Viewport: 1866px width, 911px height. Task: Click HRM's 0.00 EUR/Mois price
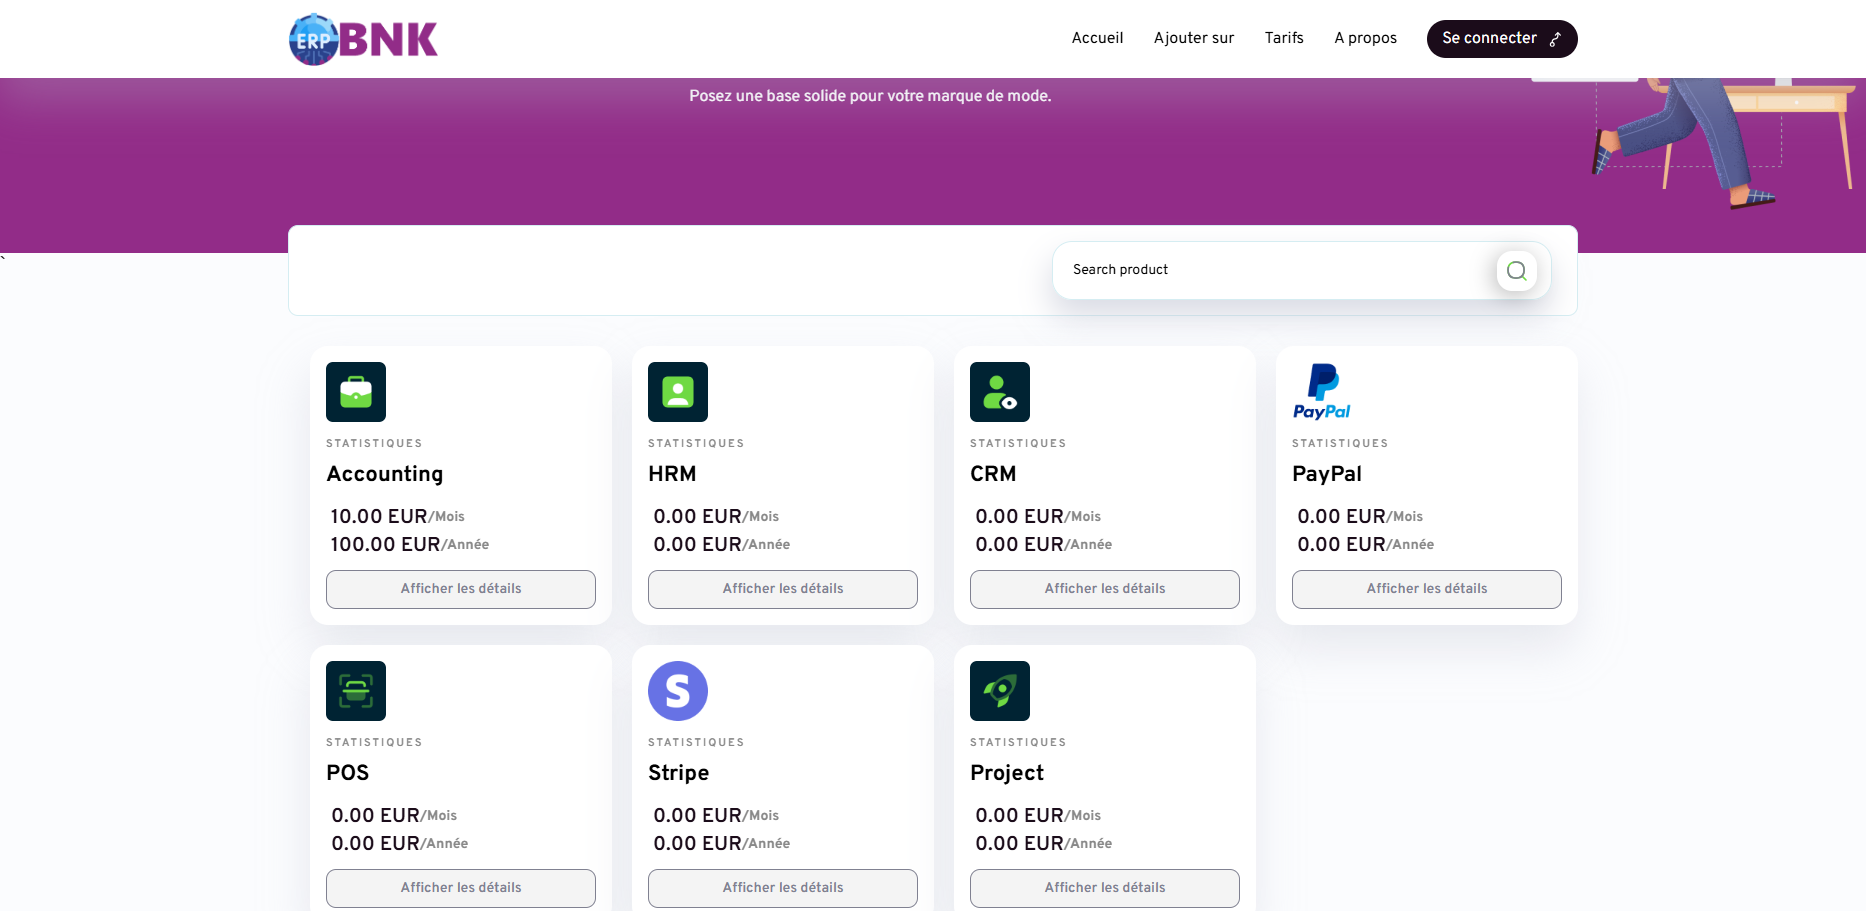[x=716, y=516]
